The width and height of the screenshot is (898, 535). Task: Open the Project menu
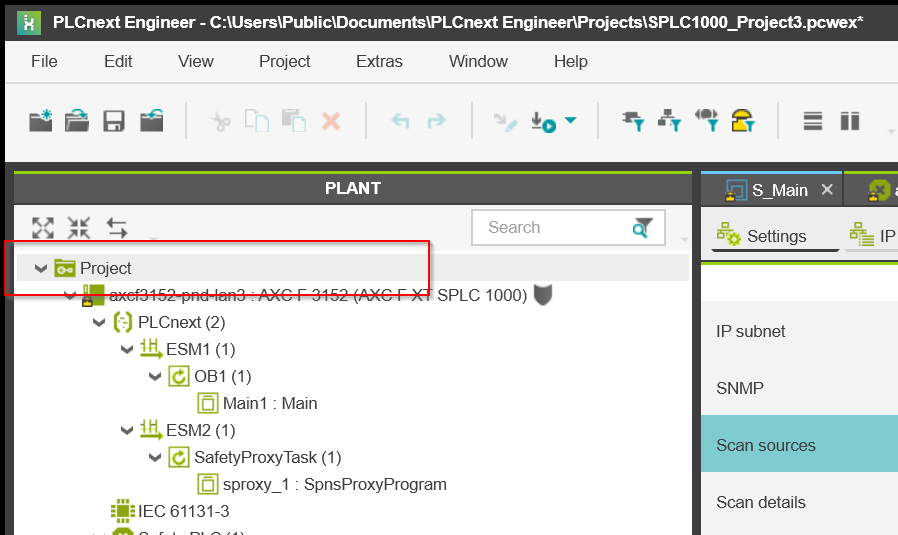[285, 61]
